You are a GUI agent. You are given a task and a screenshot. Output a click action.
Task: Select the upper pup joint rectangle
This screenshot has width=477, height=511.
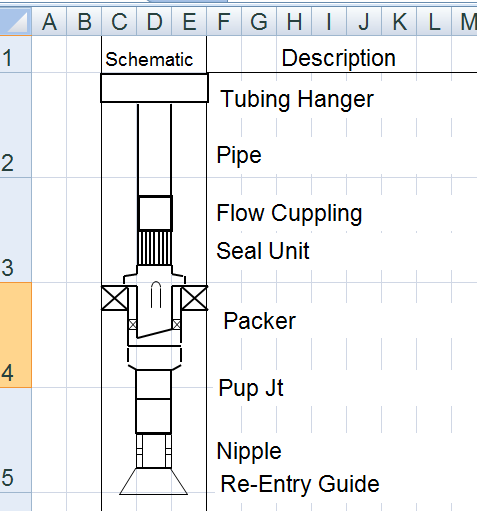[154, 384]
